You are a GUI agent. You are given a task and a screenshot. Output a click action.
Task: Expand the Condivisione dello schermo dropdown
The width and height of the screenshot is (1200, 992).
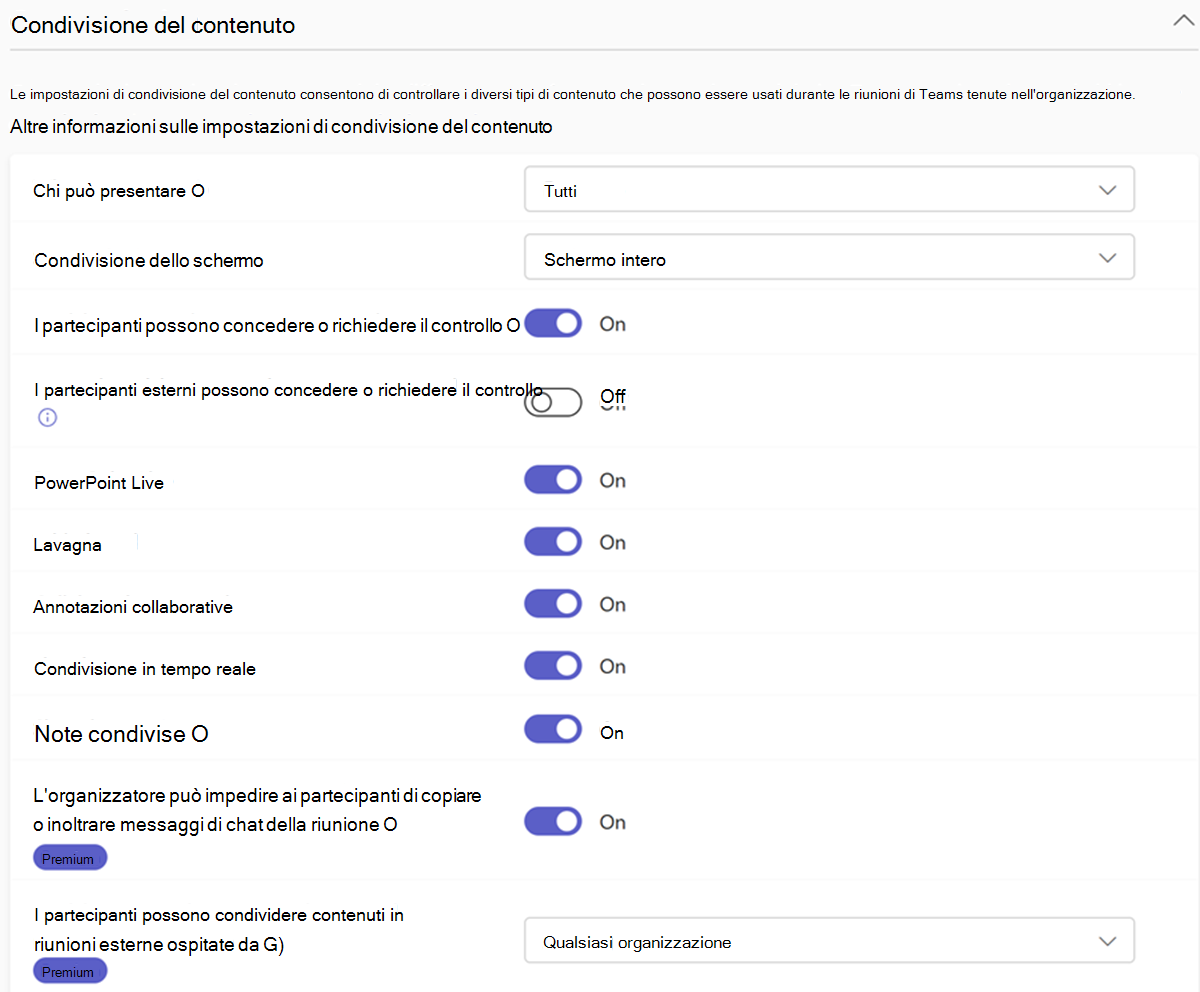pos(829,259)
